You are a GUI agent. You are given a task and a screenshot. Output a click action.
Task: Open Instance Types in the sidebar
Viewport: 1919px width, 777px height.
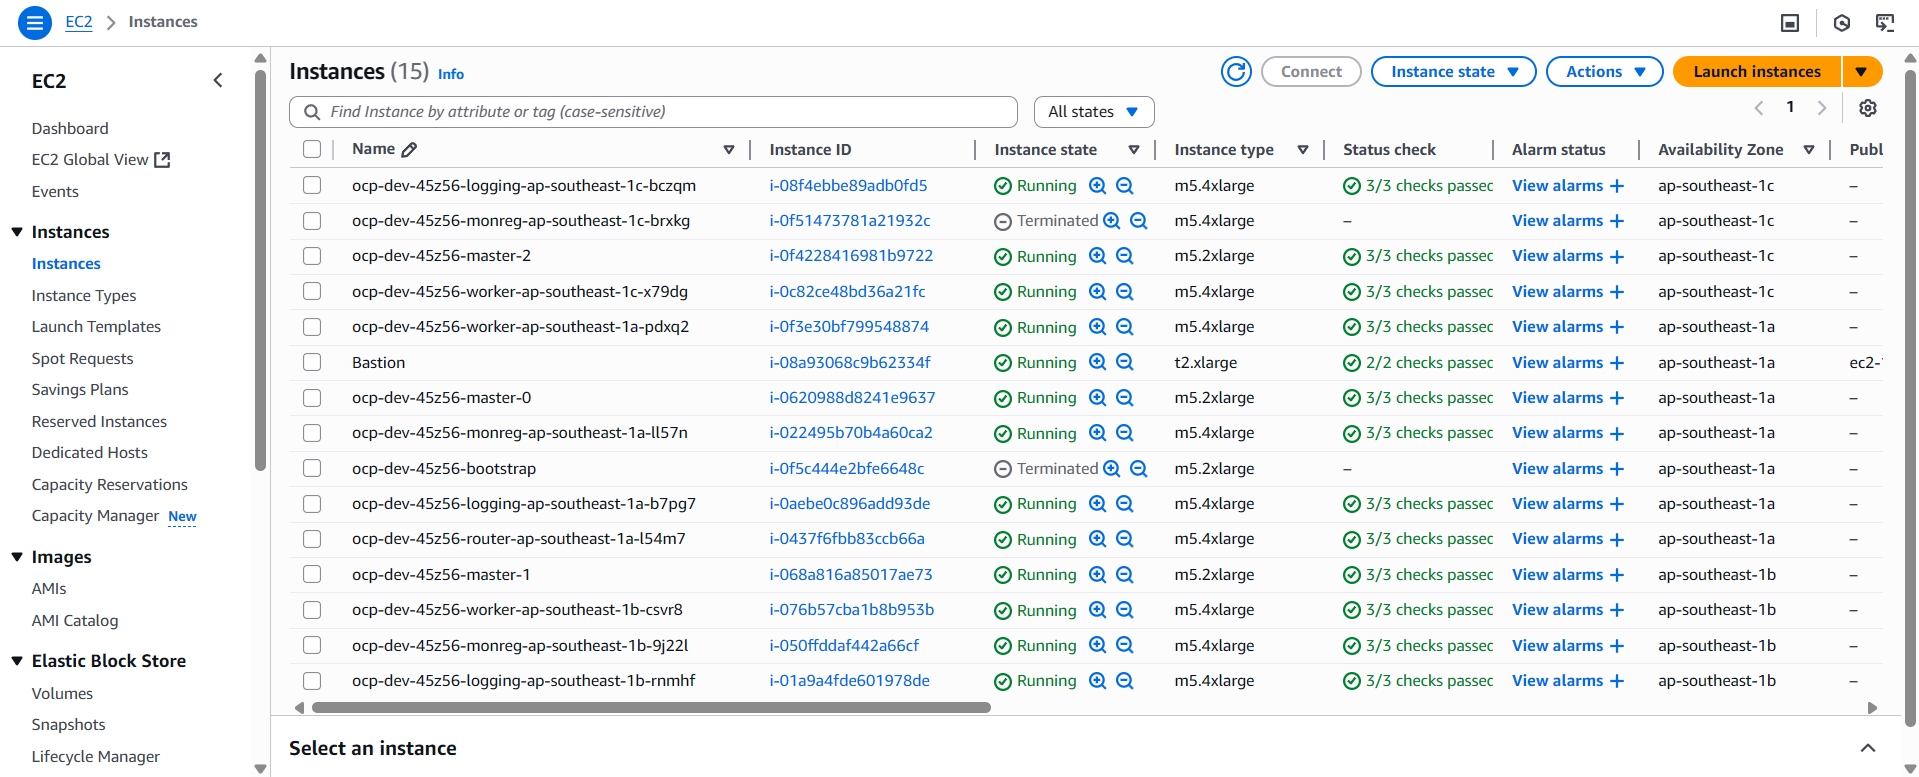84,296
